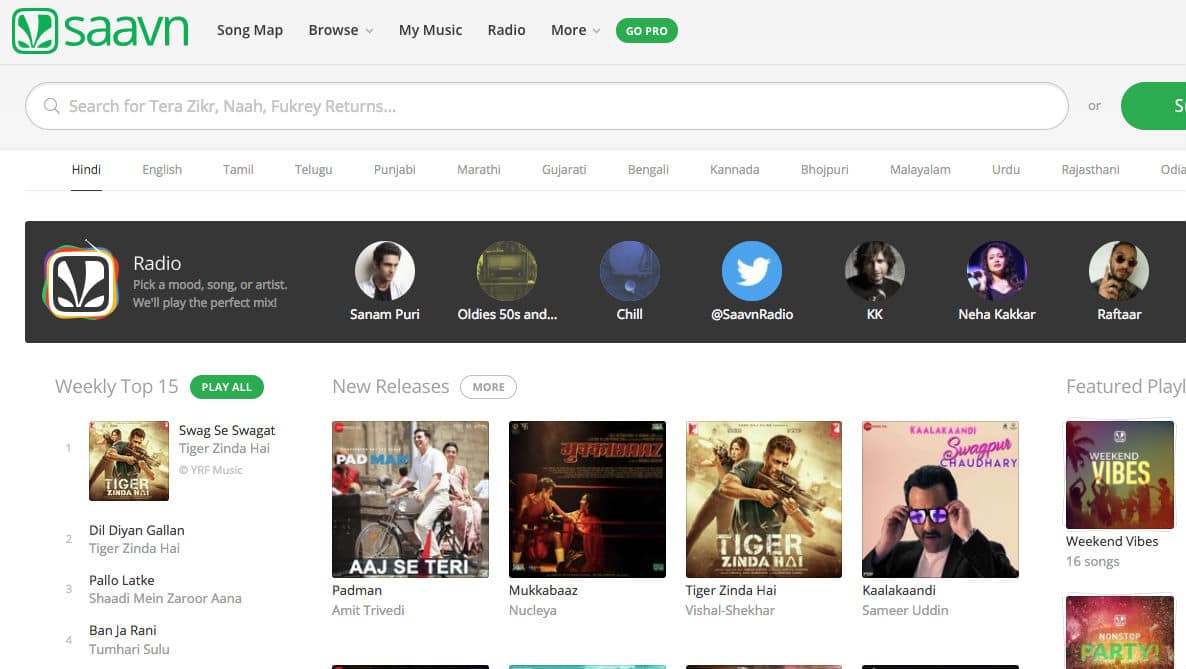
Task: Go to My Music
Action: click(x=430, y=30)
